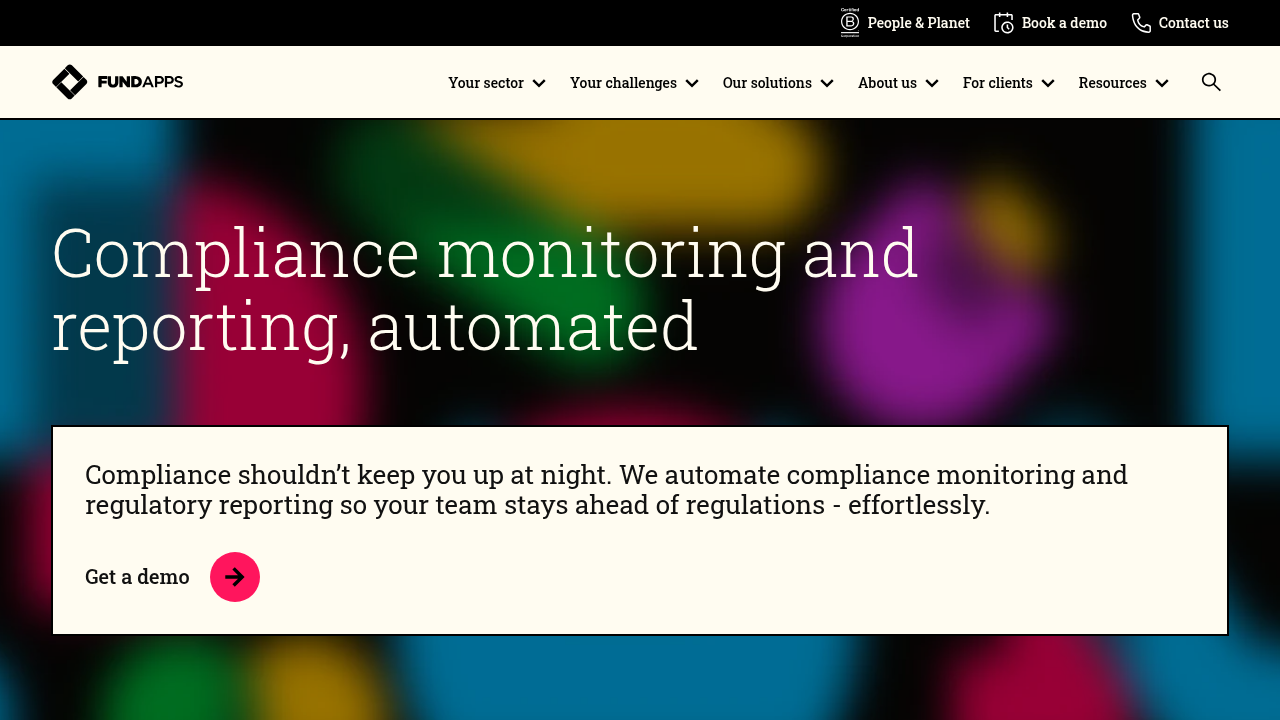This screenshot has width=1280, height=720.
Task: Open the Contact us link
Action: [1193, 22]
